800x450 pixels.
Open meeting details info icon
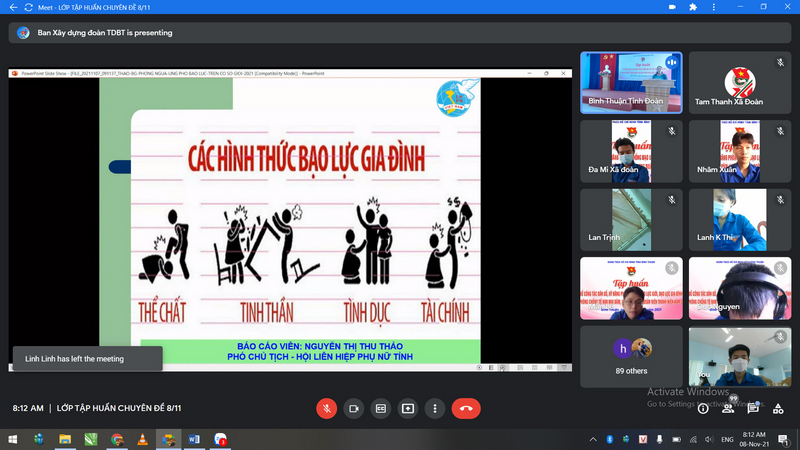point(703,408)
